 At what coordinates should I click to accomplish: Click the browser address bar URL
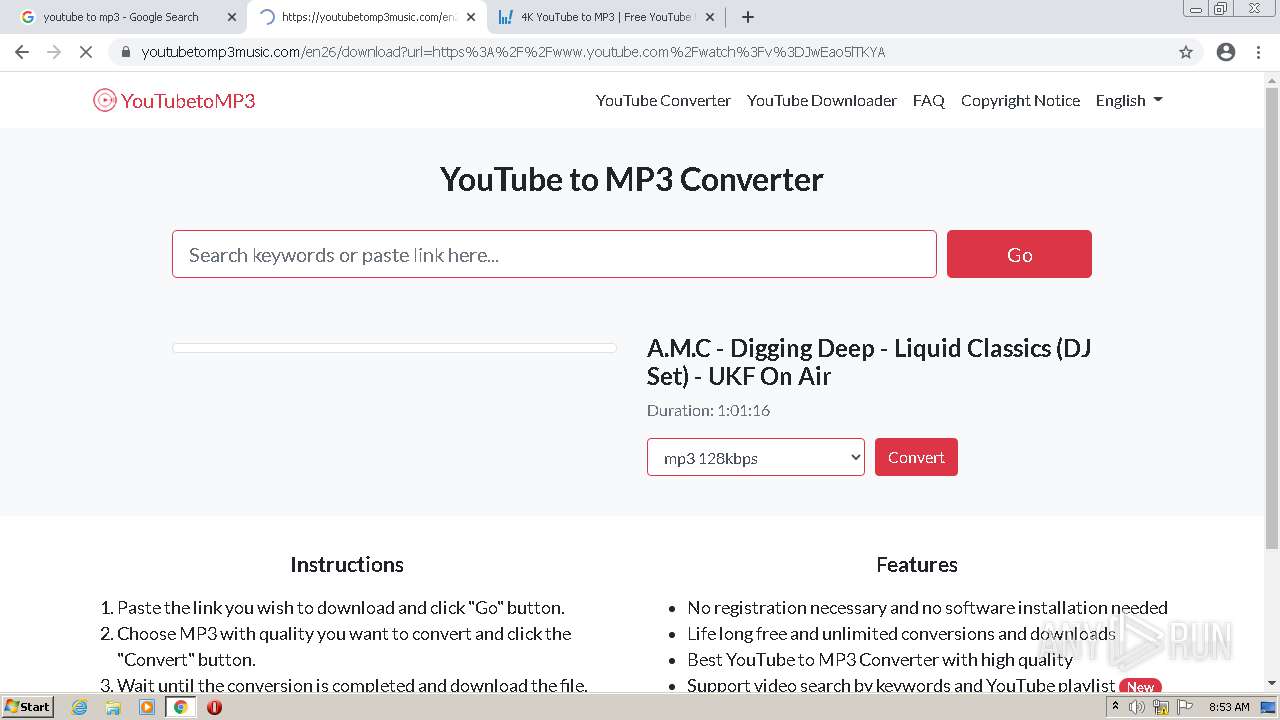[513, 52]
